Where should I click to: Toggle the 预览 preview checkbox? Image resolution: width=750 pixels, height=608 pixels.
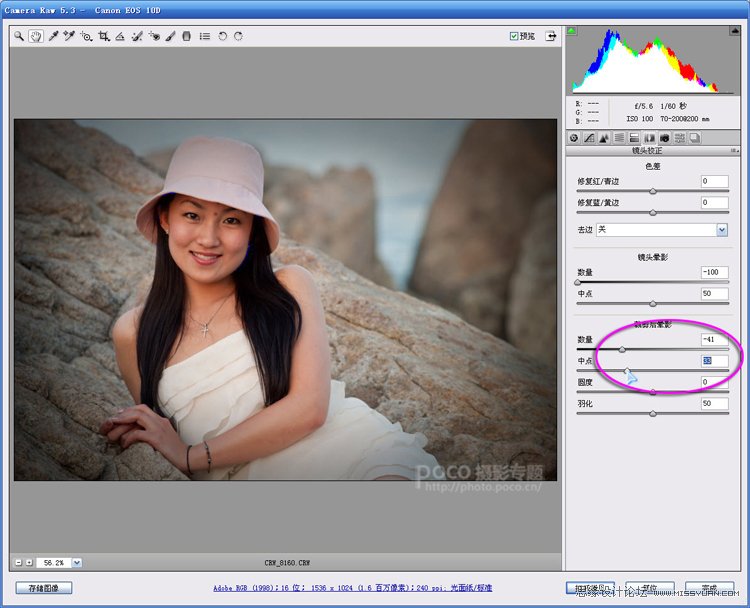click(x=514, y=36)
